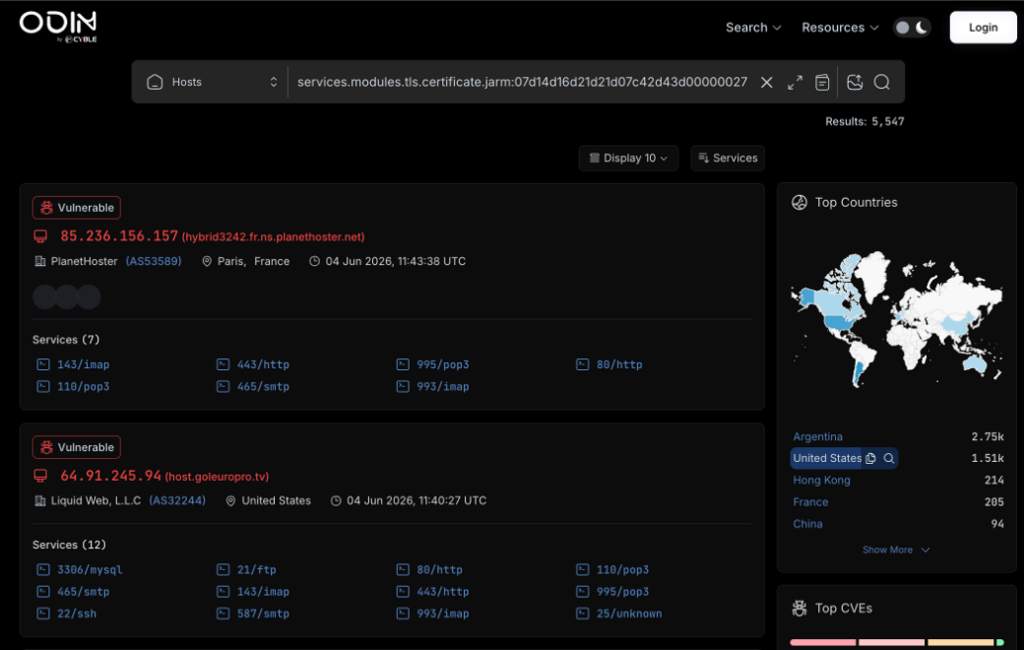Viewport: 1024px width, 650px height.
Task: Open the Resources menu
Action: pos(840,27)
